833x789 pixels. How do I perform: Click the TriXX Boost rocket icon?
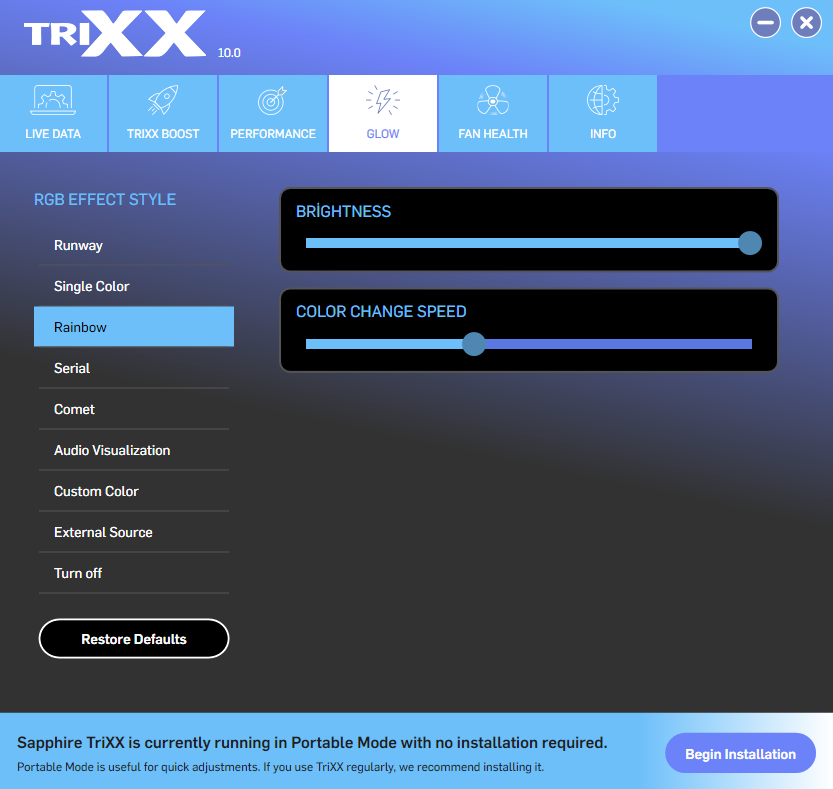pos(163,100)
